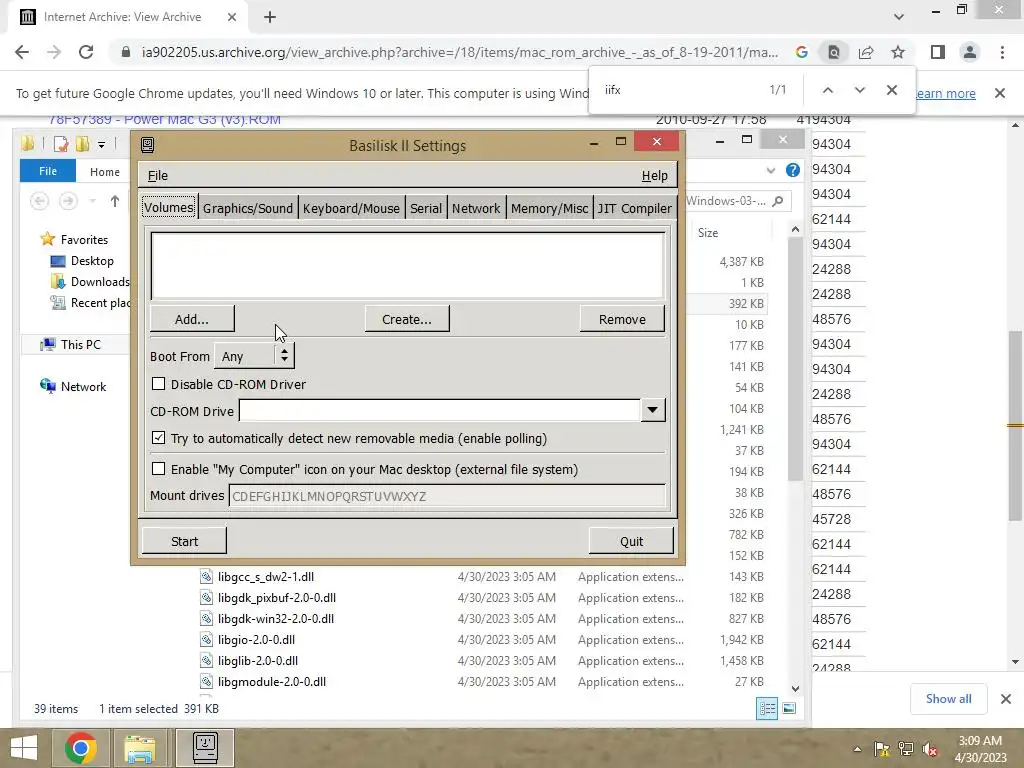Image resolution: width=1024 pixels, height=768 pixels.
Task: Select libgio-2.0-0.dll file
Action: tap(256, 639)
